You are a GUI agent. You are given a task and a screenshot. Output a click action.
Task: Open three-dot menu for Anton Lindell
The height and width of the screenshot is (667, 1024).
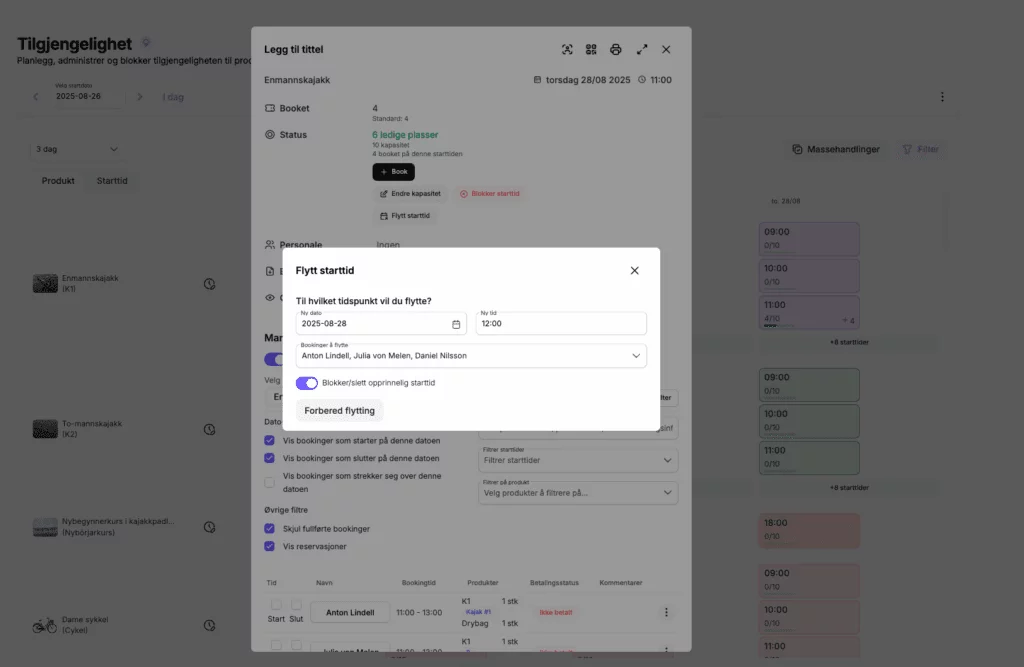click(666, 612)
